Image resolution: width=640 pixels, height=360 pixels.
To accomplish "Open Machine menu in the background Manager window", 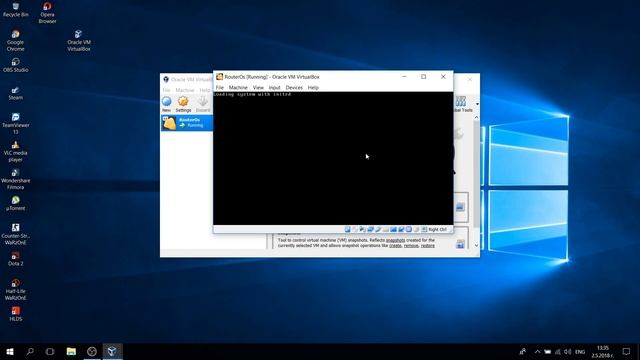I will (185, 90).
